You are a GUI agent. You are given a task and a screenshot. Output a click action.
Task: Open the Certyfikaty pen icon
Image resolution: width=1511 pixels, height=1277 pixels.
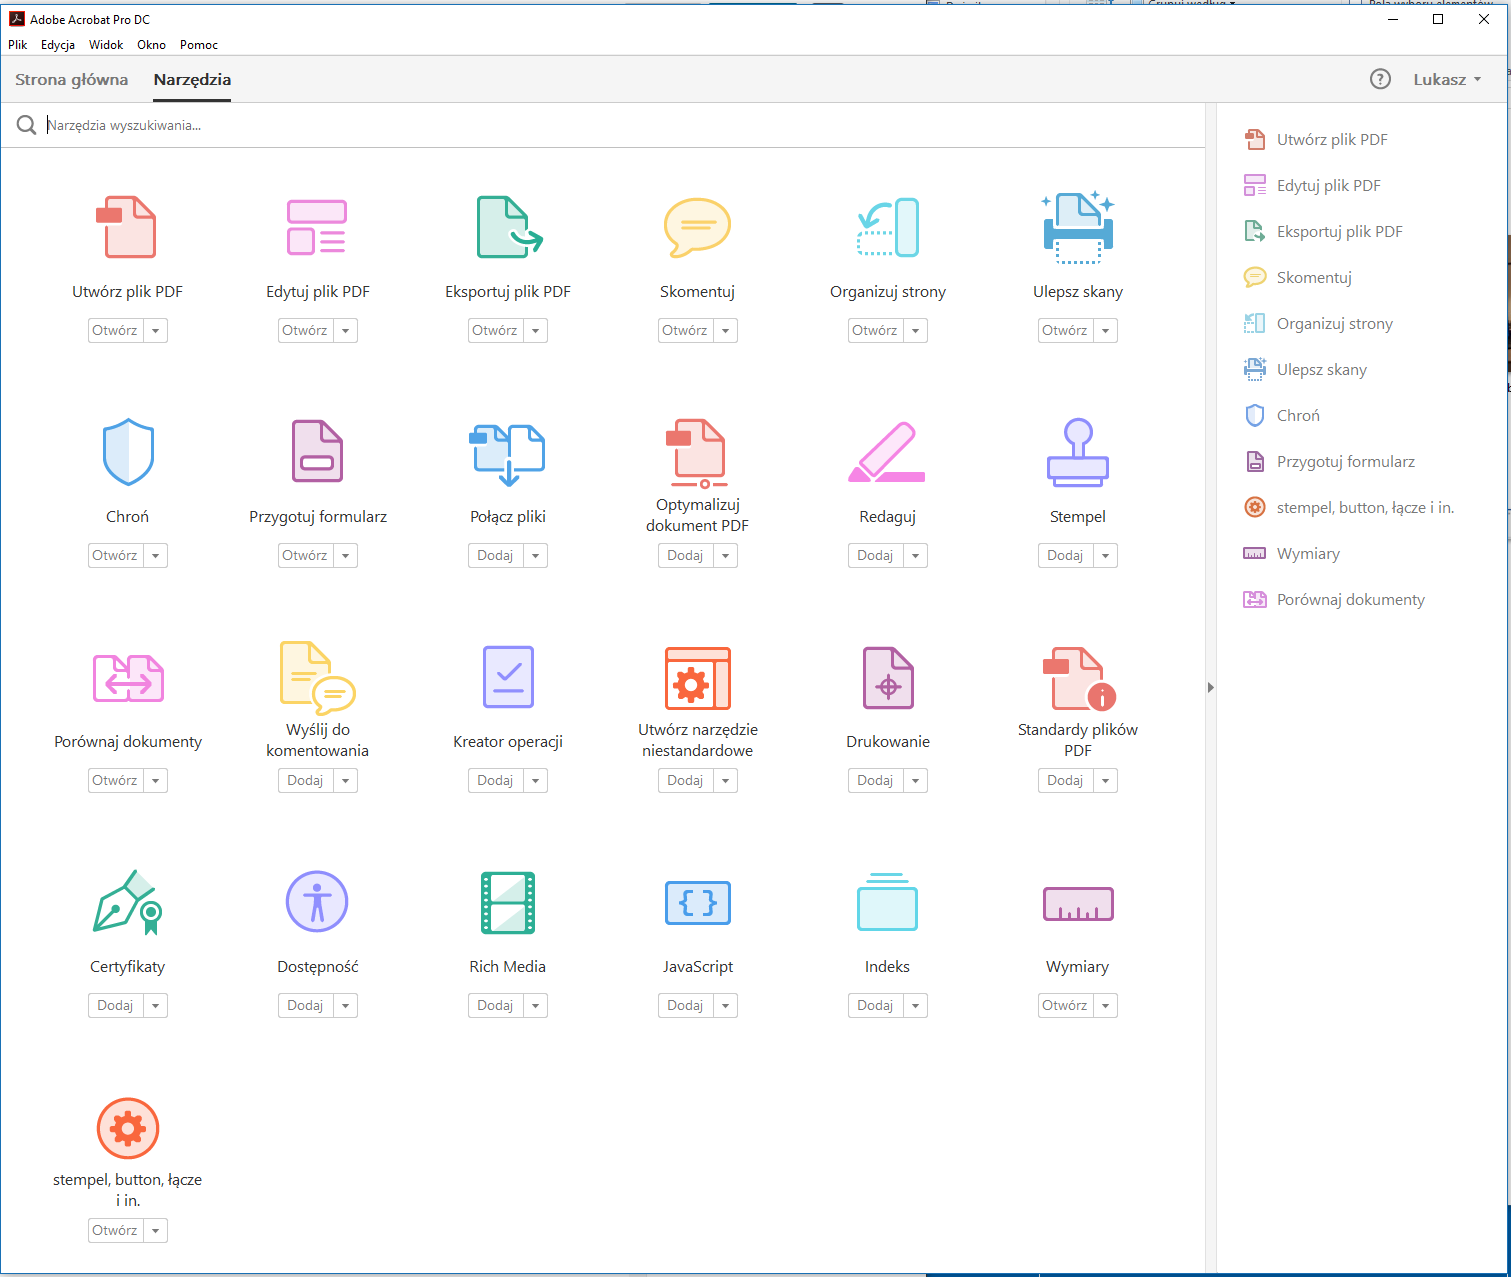click(x=127, y=903)
